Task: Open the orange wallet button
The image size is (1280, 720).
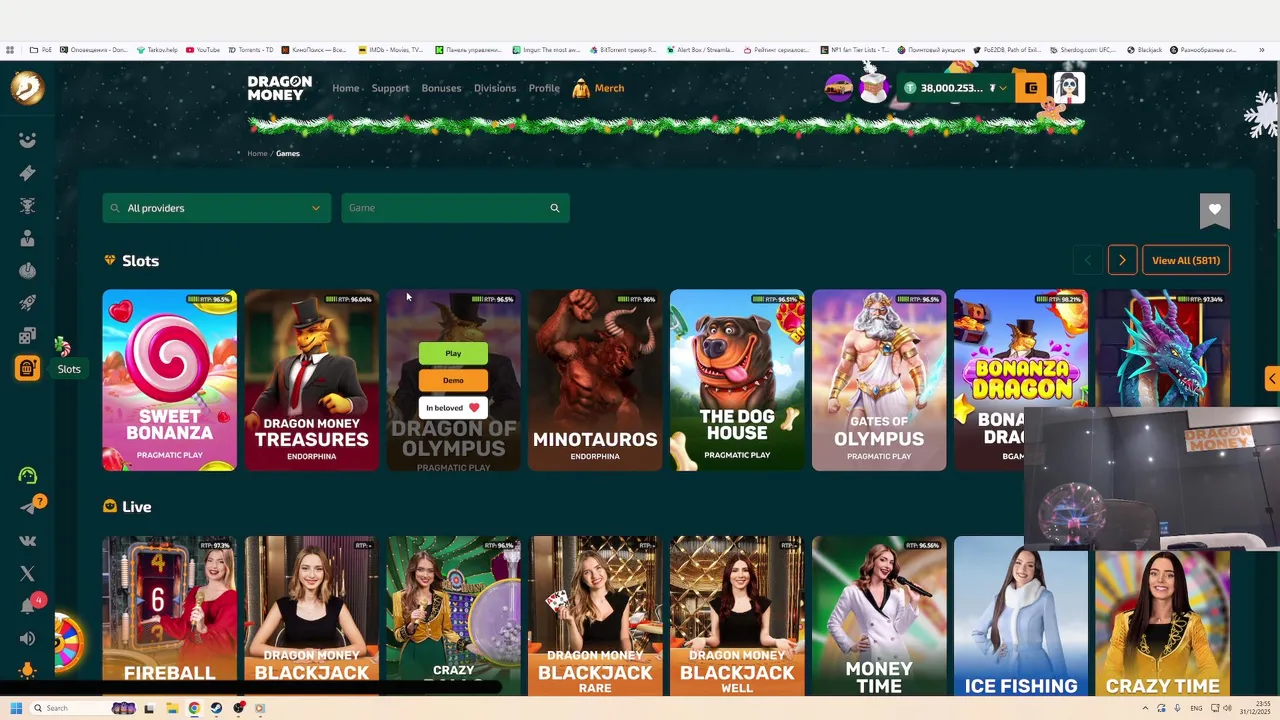Action: tap(1031, 88)
